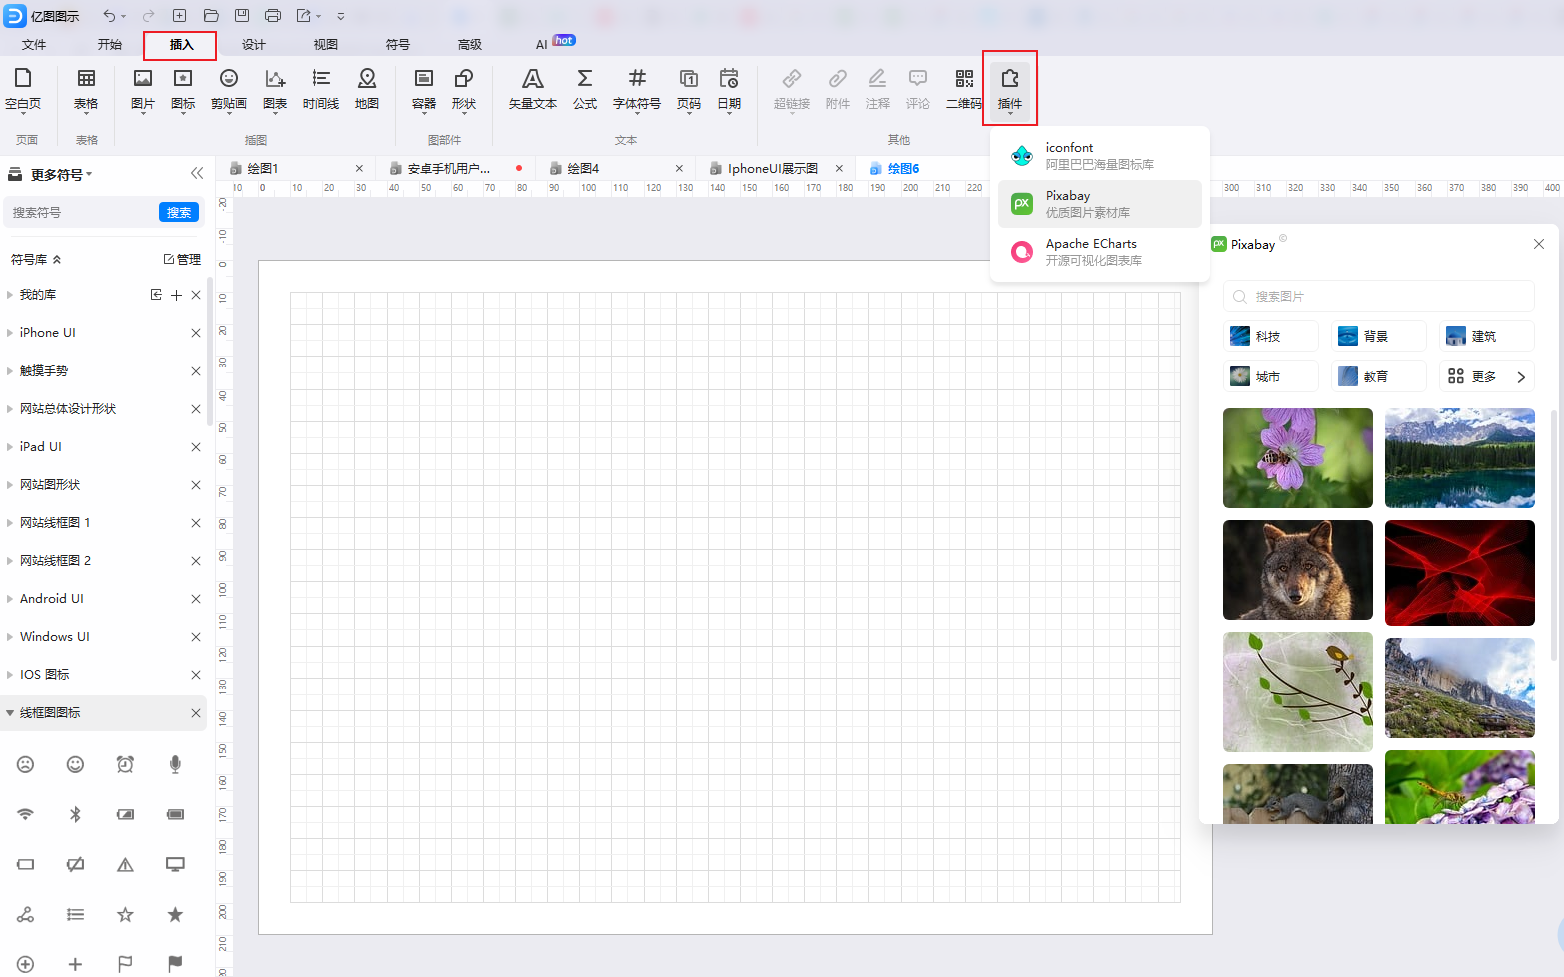The image size is (1564, 977).
Task: Choose Apache ECharts plugin
Action: [1100, 252]
